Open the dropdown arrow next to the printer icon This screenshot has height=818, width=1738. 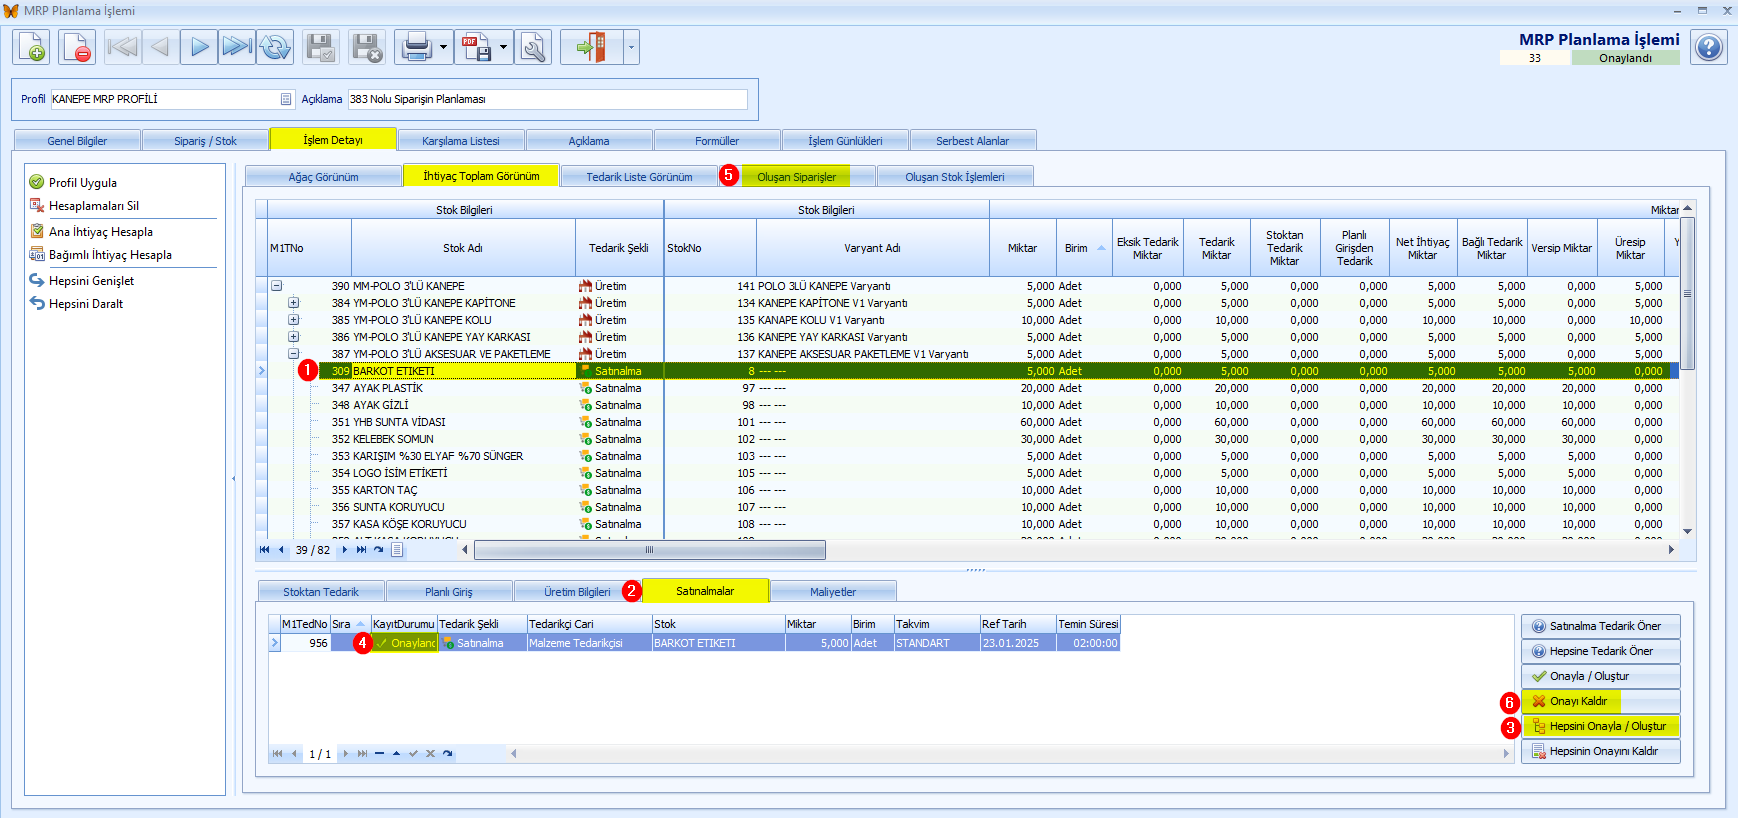443,47
